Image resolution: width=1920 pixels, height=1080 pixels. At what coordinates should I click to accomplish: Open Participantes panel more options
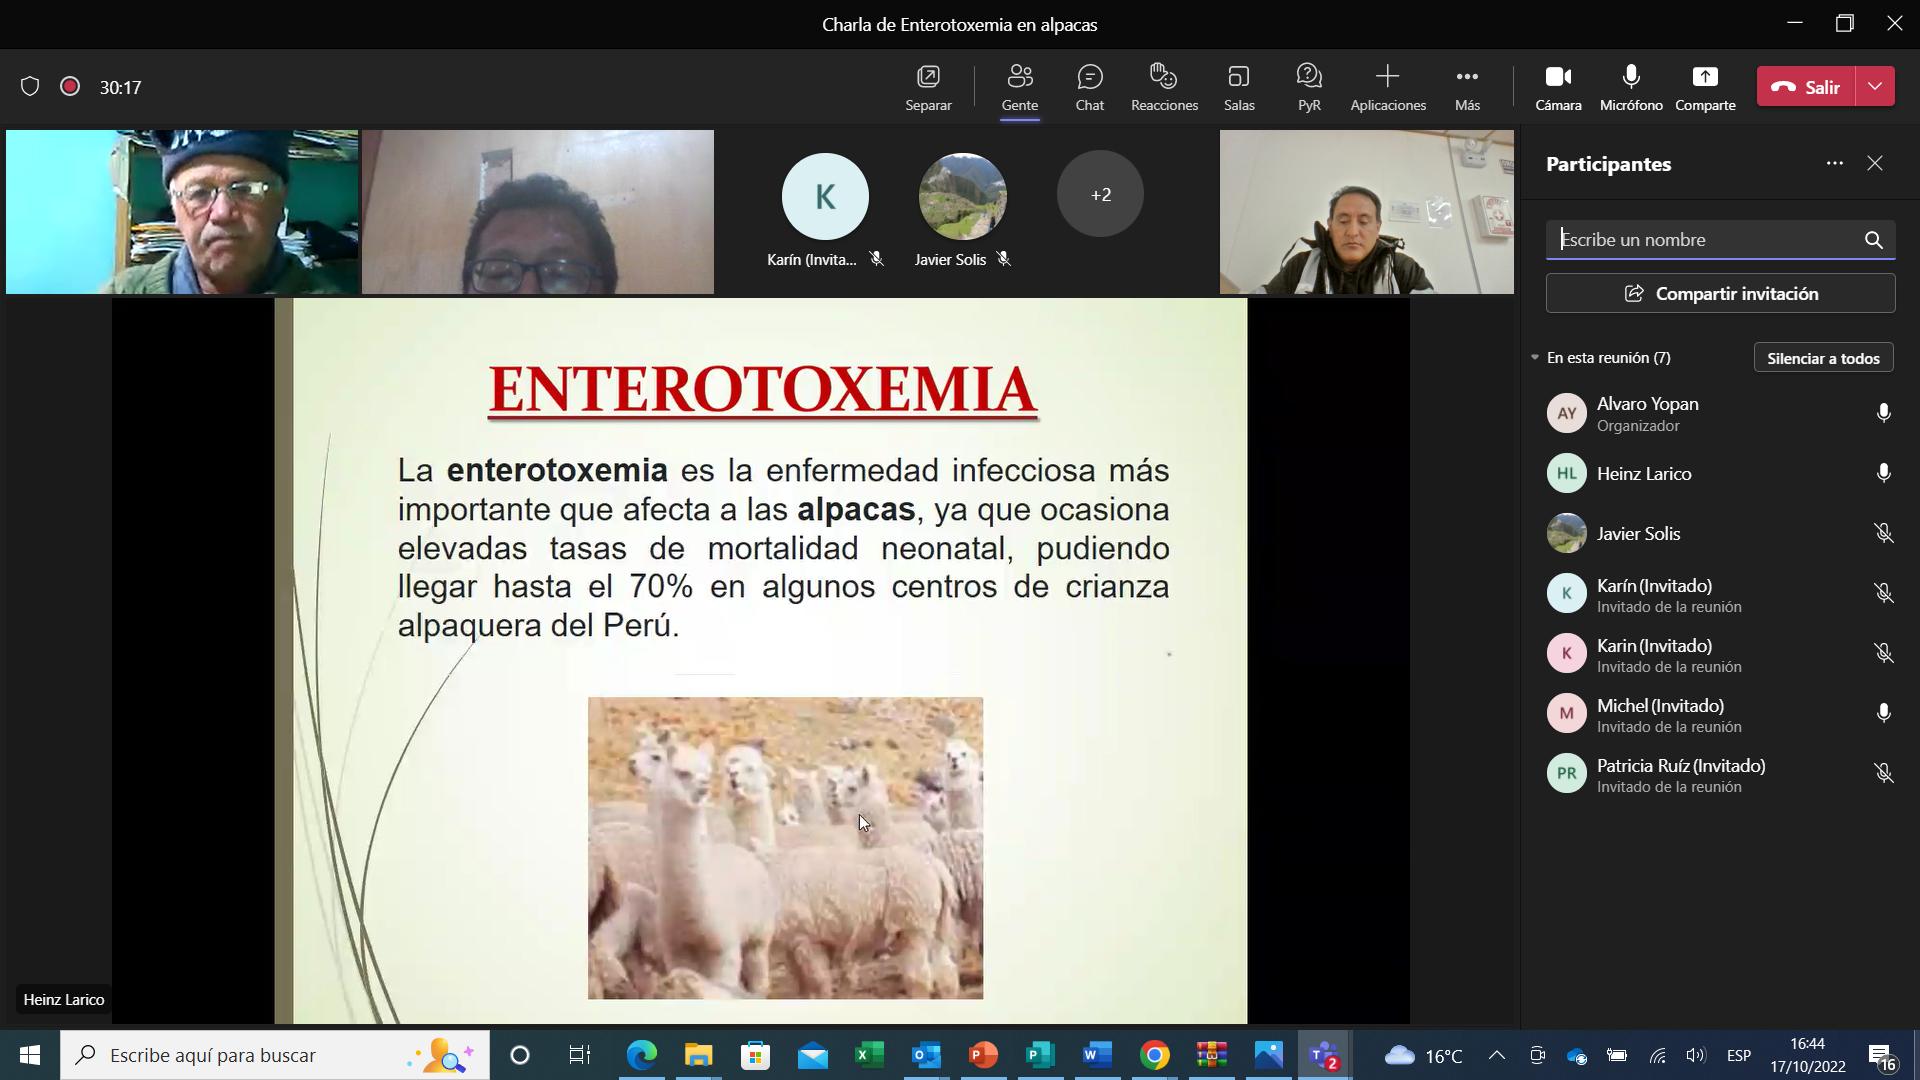point(1834,164)
